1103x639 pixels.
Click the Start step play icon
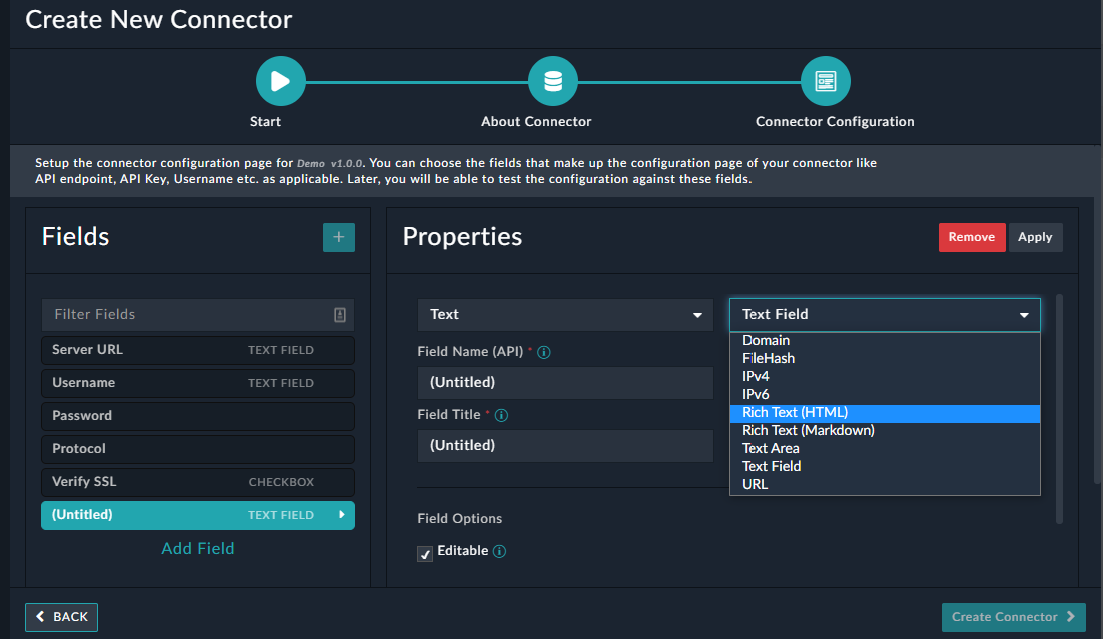[280, 81]
